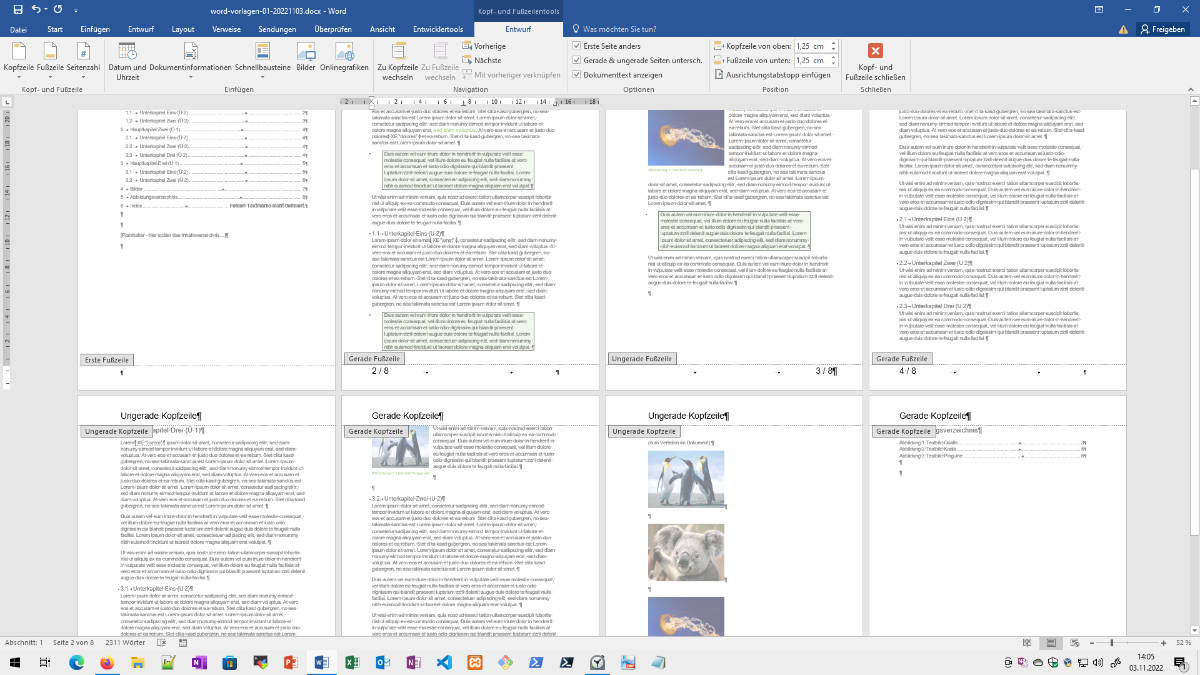Expand Schnellbausteine quick parts menu
The height and width of the screenshot is (675, 1200).
[262, 60]
